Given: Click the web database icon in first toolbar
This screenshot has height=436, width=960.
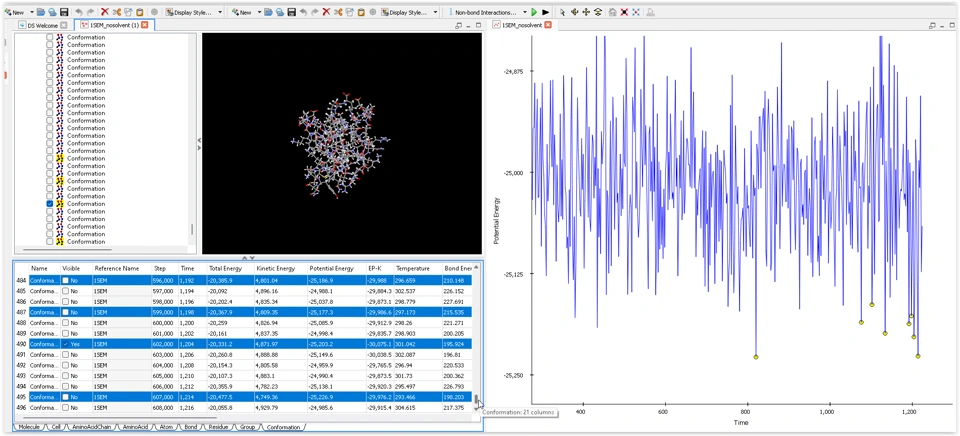Looking at the screenshot, I should 52,12.
